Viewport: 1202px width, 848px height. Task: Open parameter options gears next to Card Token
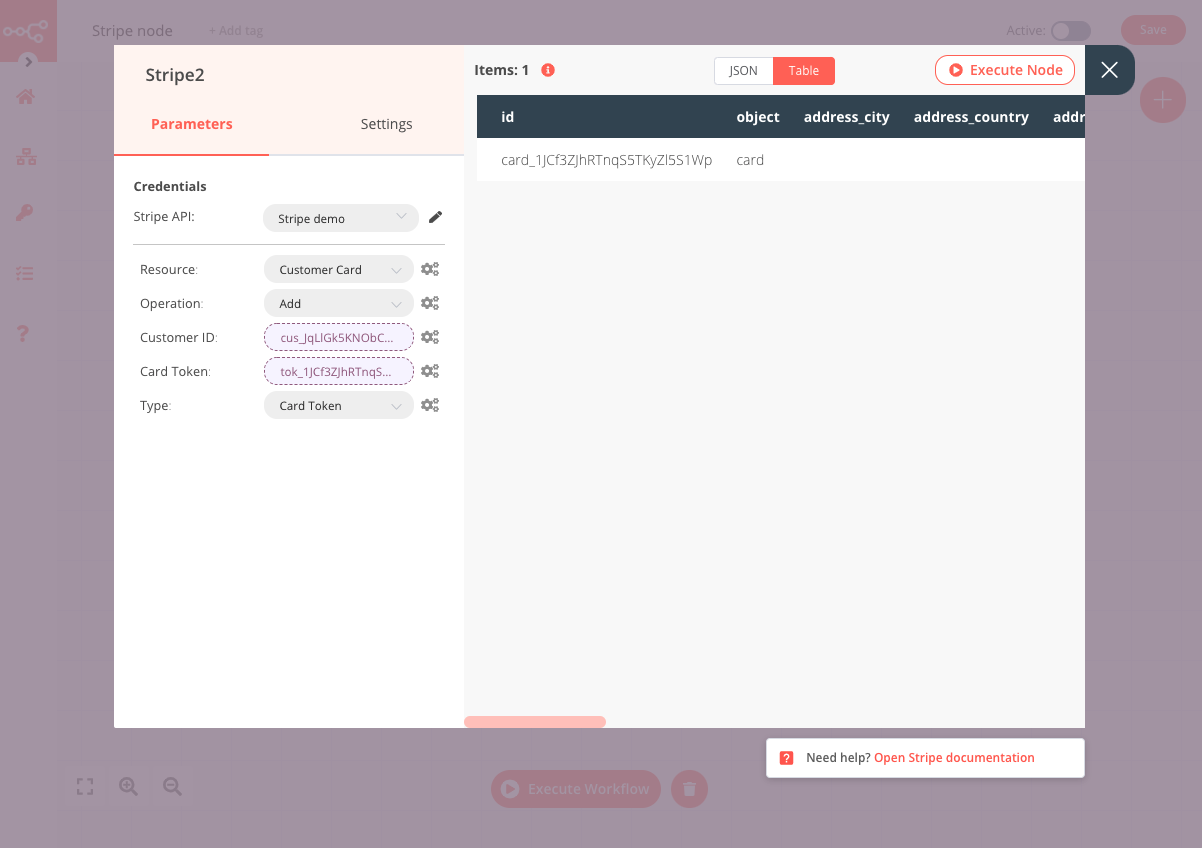pyautogui.click(x=430, y=371)
